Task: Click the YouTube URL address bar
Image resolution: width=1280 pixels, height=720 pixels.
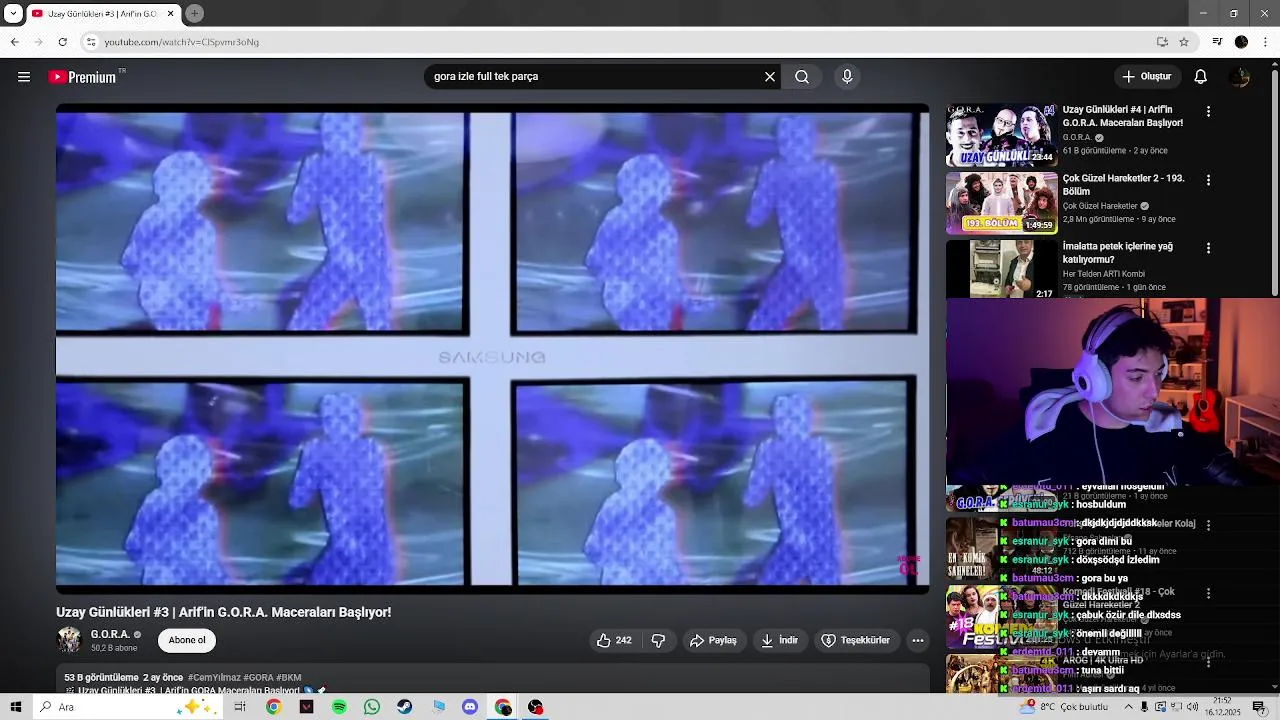Action: [x=620, y=42]
